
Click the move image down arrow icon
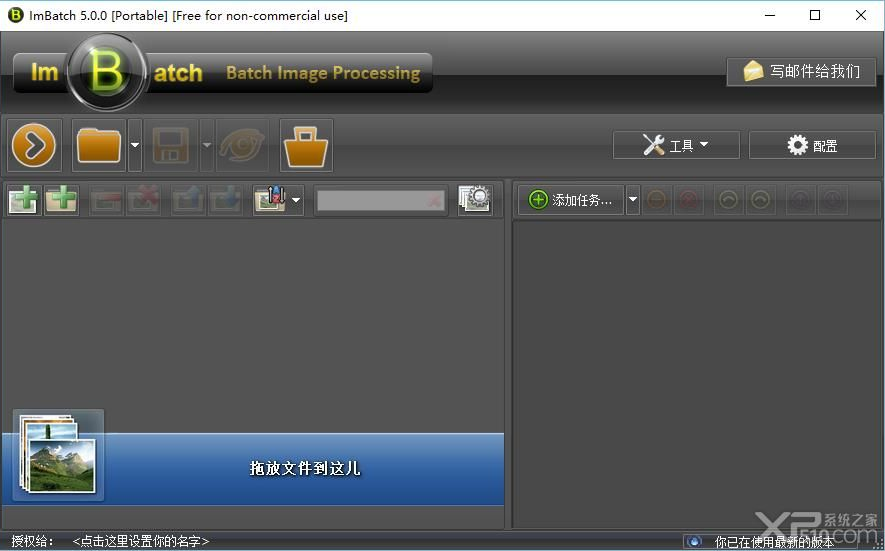(x=226, y=200)
